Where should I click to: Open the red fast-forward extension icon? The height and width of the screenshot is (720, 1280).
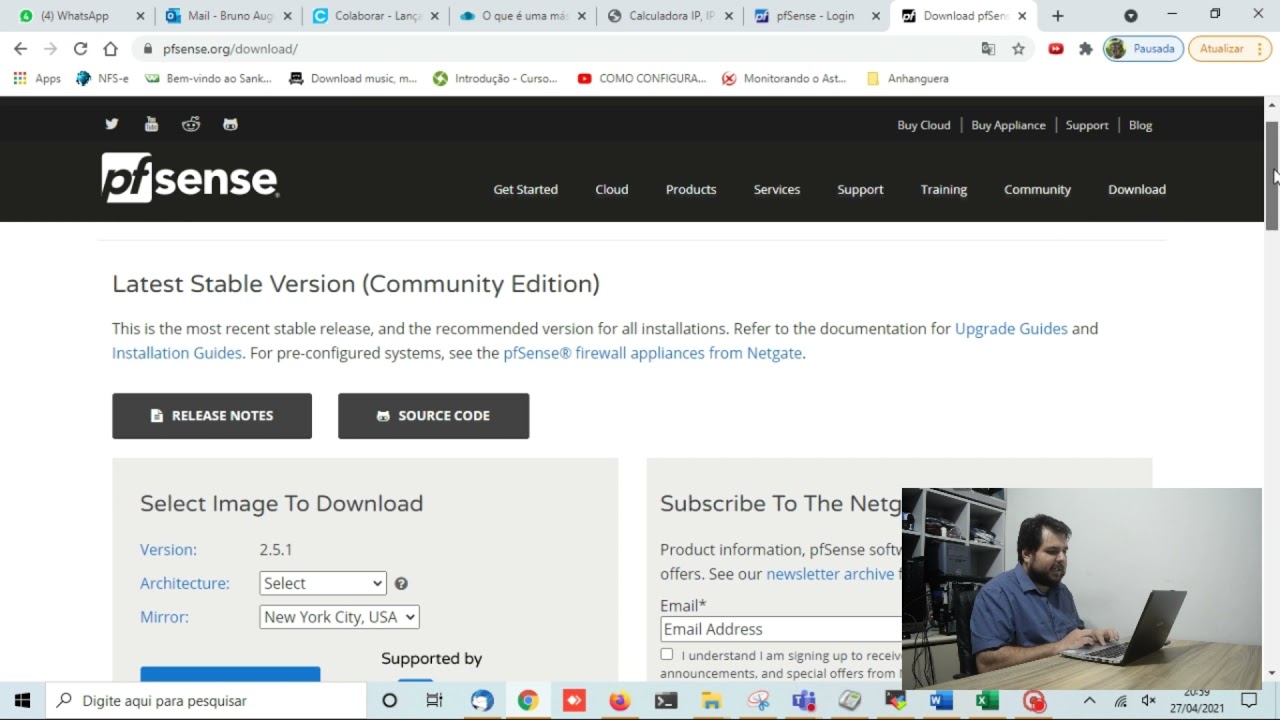click(1056, 48)
